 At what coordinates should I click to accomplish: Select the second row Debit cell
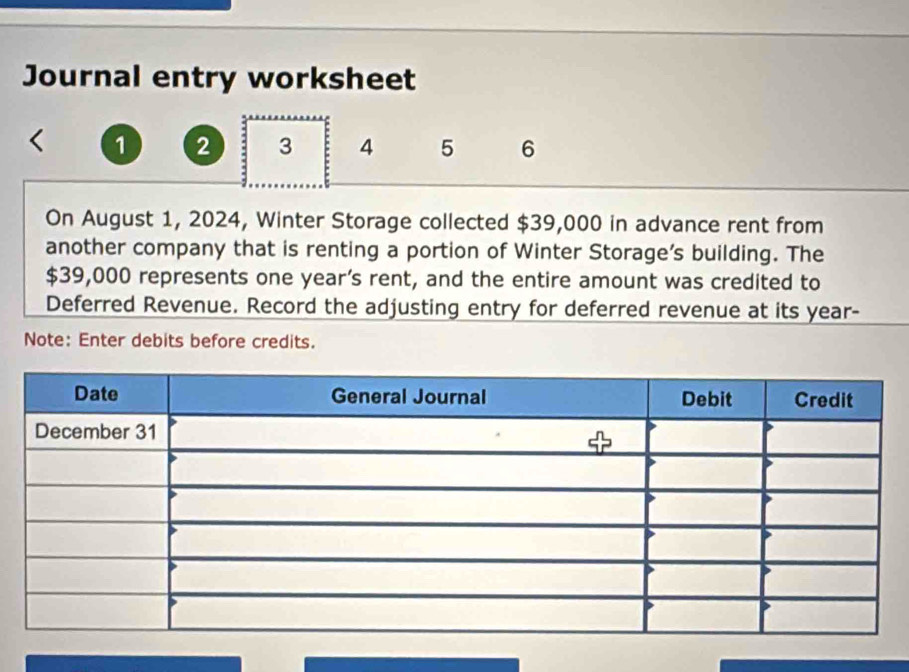point(706,470)
